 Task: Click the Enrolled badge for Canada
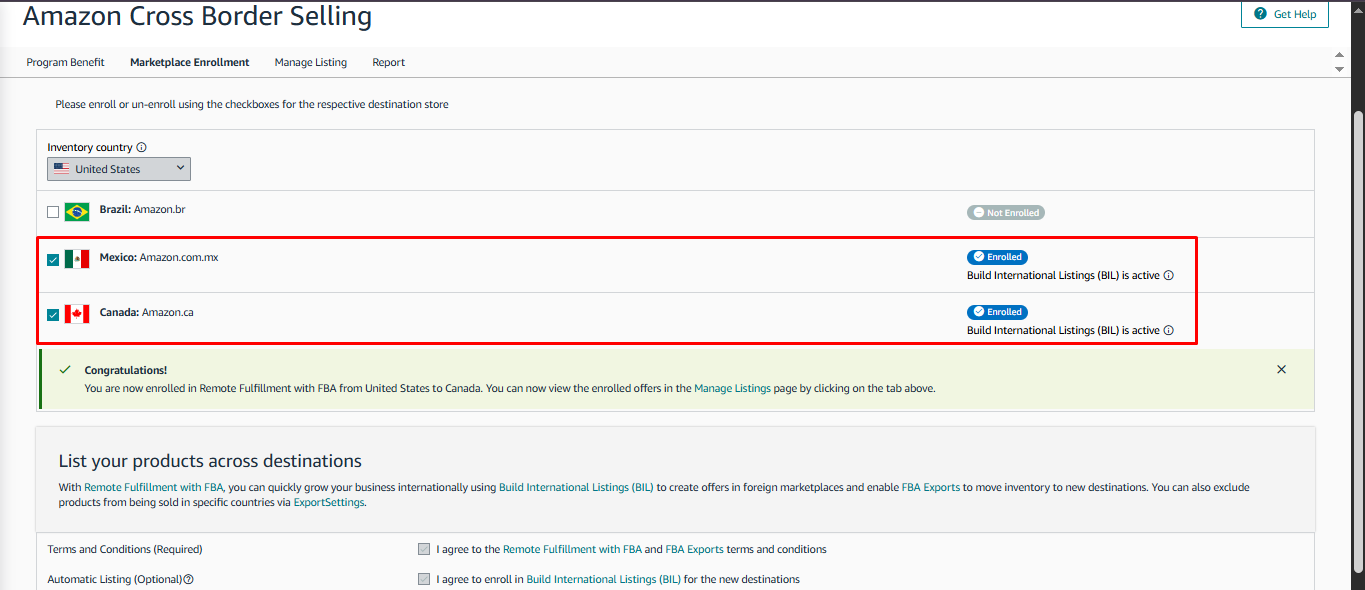pyautogui.click(x=997, y=312)
